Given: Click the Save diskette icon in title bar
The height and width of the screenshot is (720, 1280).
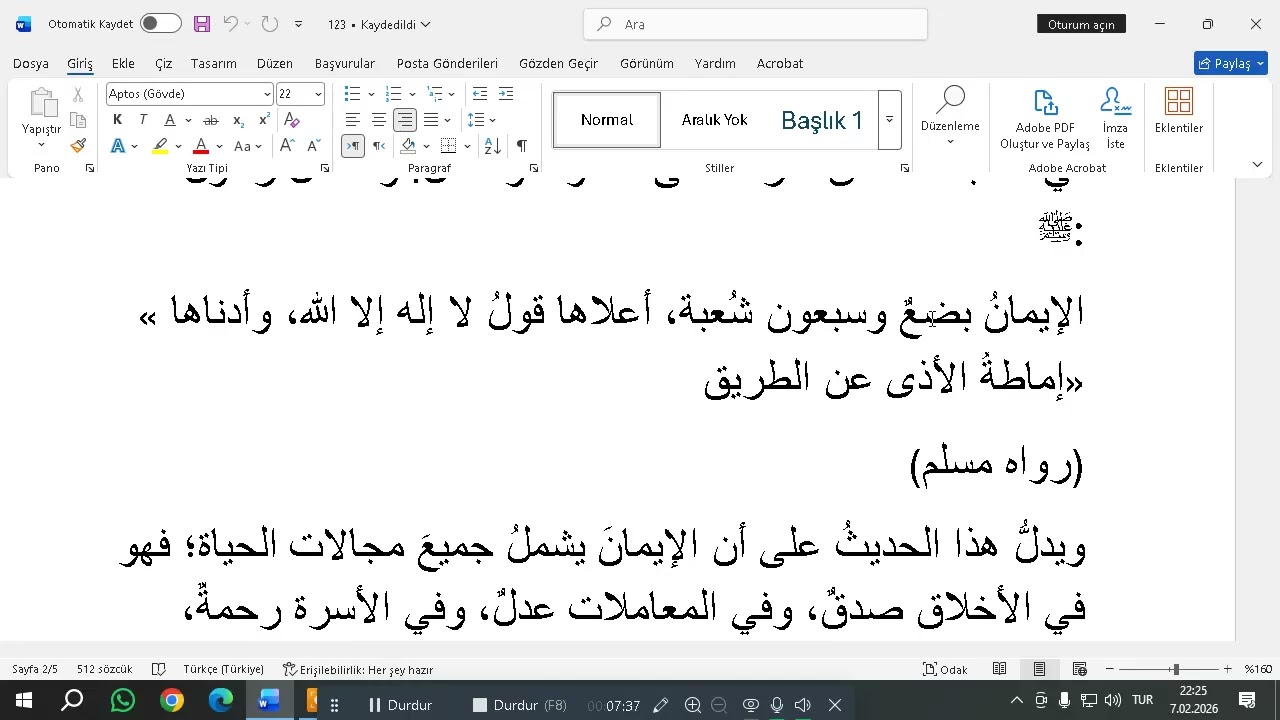Looking at the screenshot, I should click(x=202, y=24).
